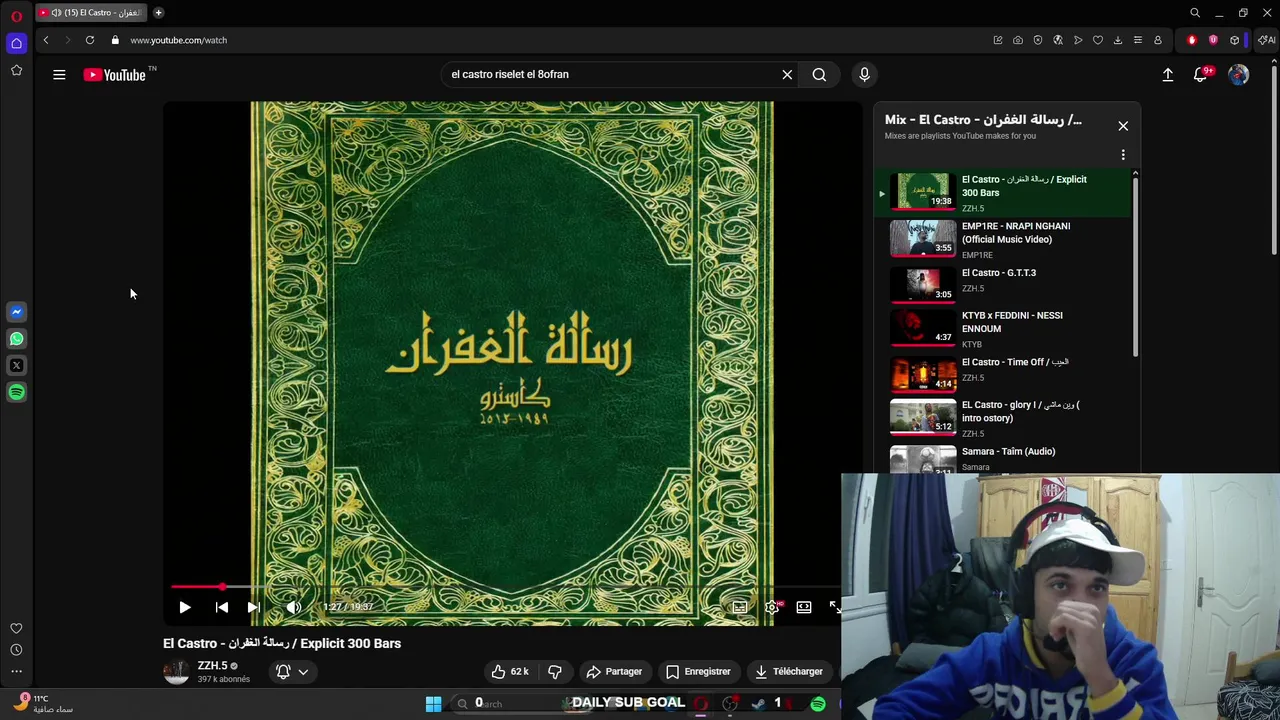
Task: Open the Mix playlist three-dot menu
Action: [x=1123, y=155]
